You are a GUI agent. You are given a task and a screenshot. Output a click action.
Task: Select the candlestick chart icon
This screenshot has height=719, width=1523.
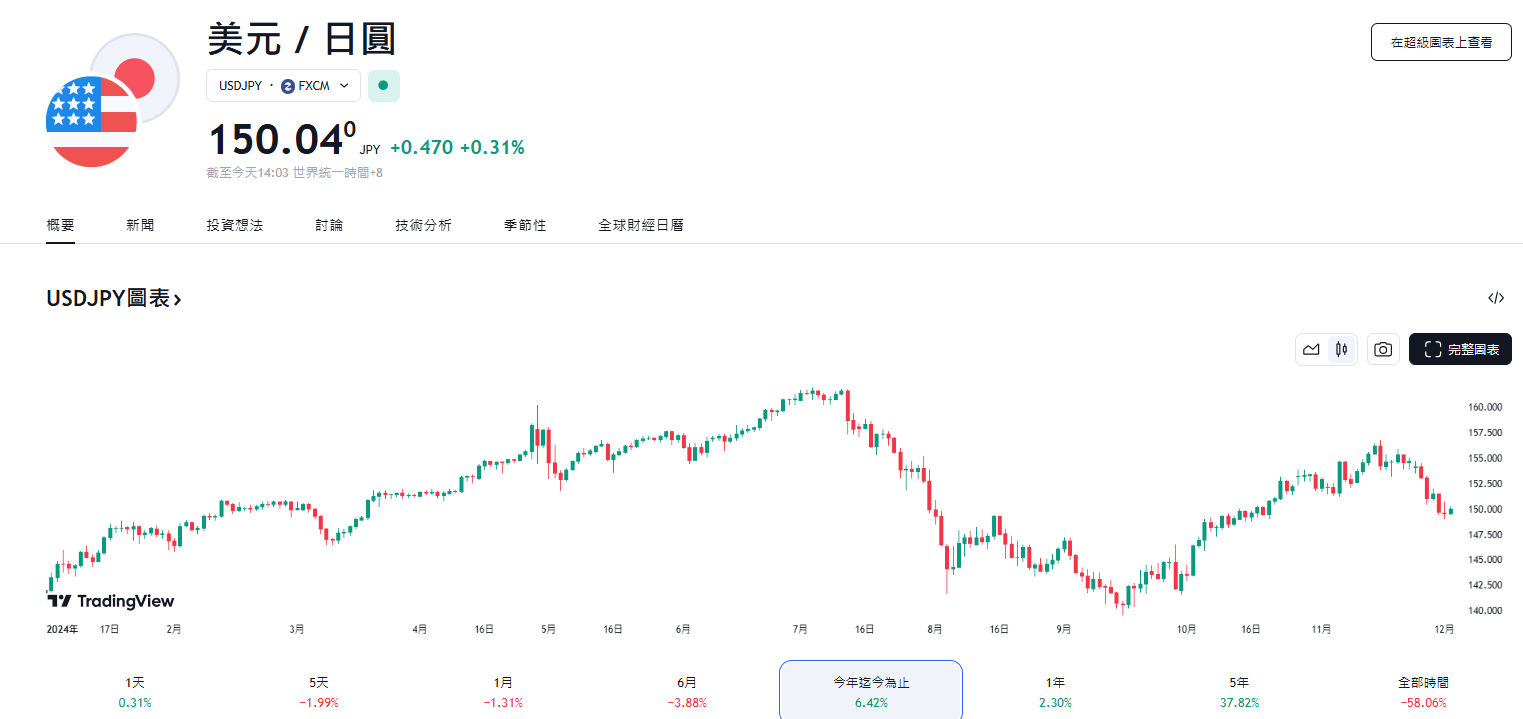tap(1340, 349)
